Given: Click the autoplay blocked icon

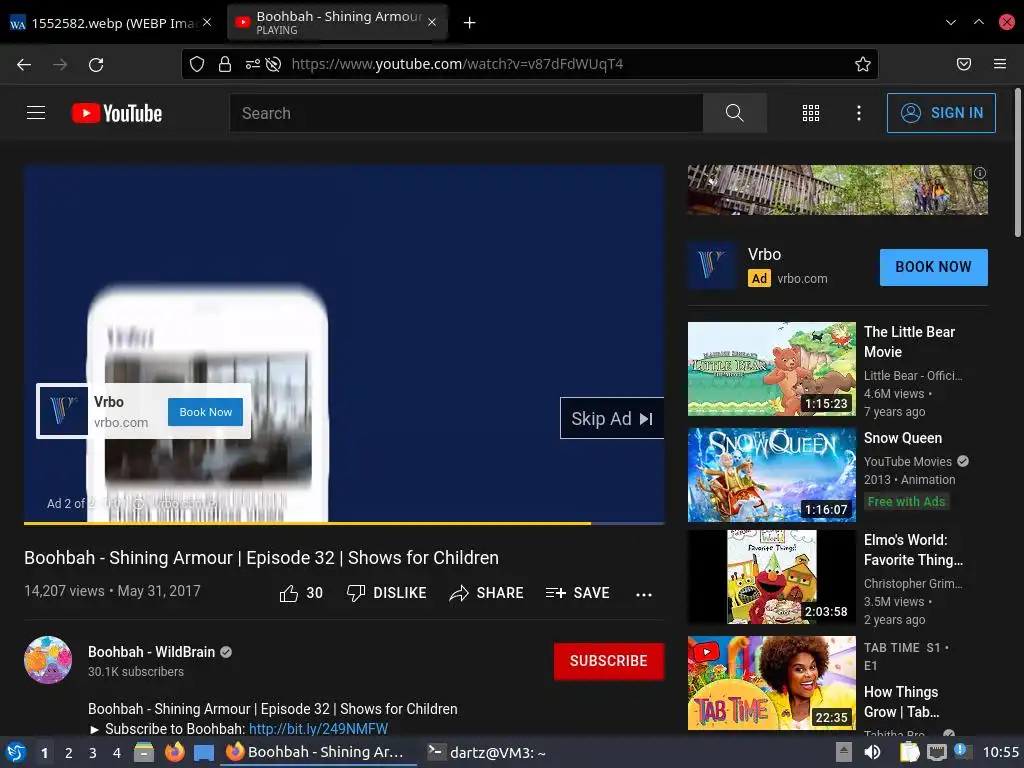Looking at the screenshot, I should coord(274,64).
